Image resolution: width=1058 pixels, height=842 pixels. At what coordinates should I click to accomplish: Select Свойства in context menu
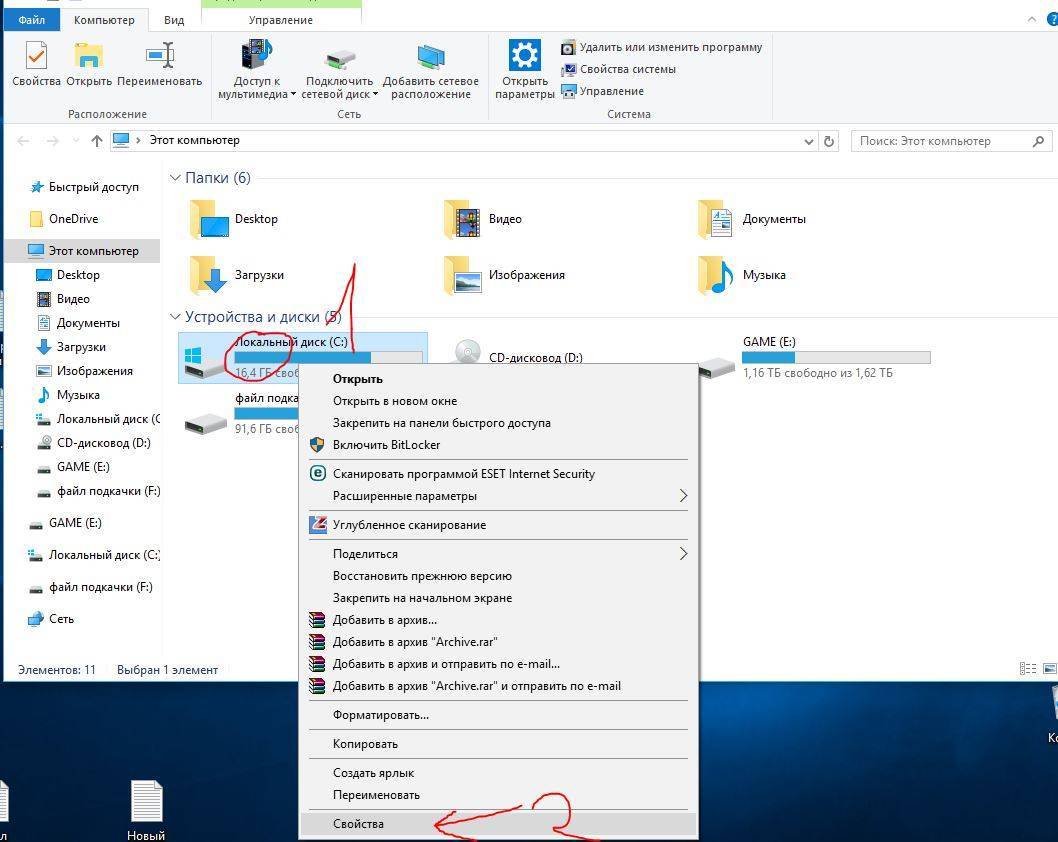358,824
